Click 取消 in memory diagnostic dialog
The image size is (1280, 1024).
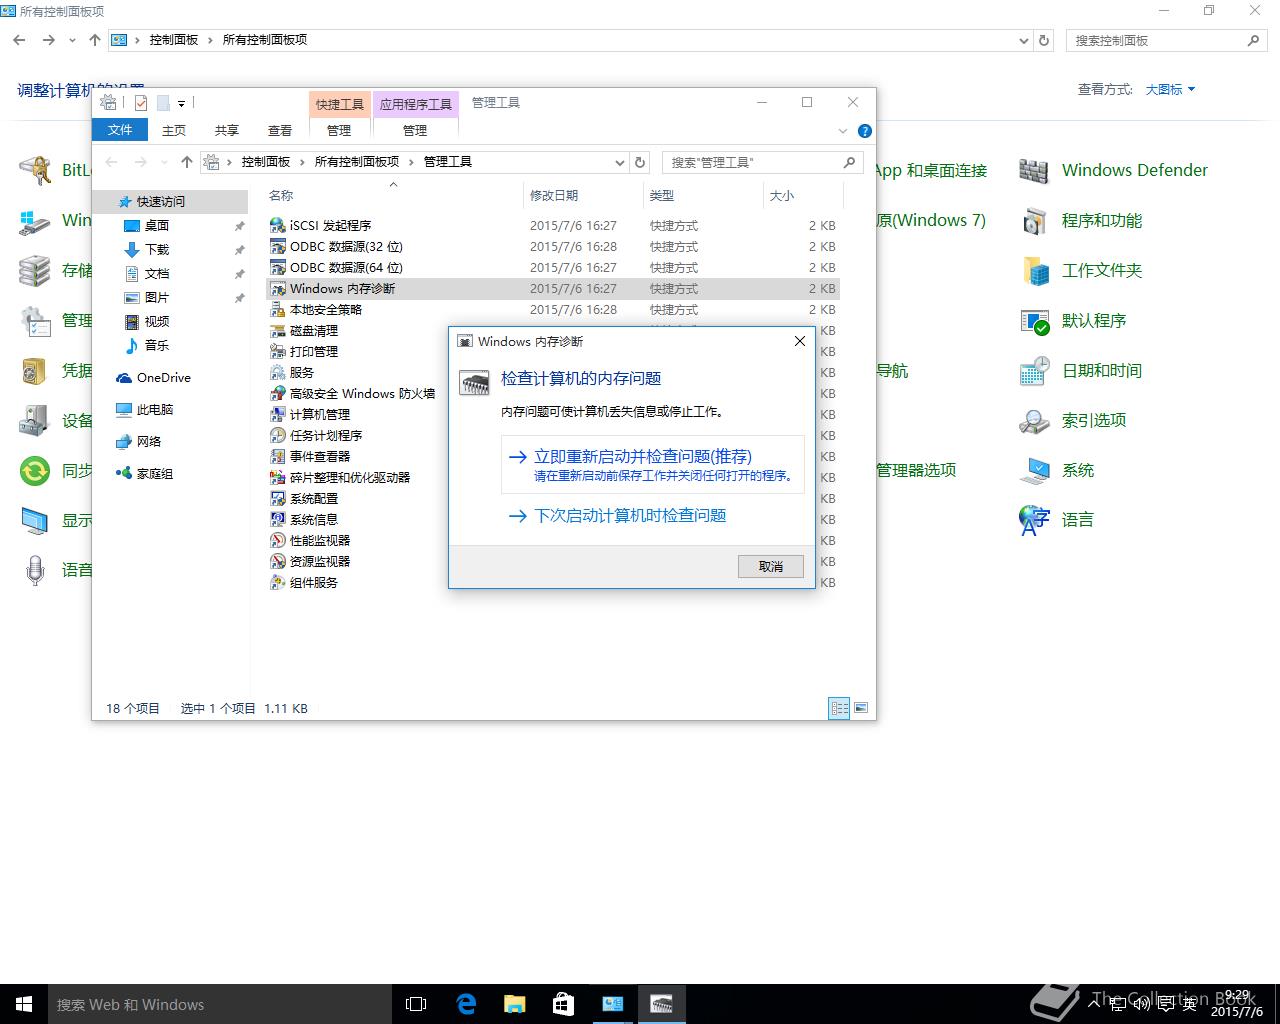771,566
